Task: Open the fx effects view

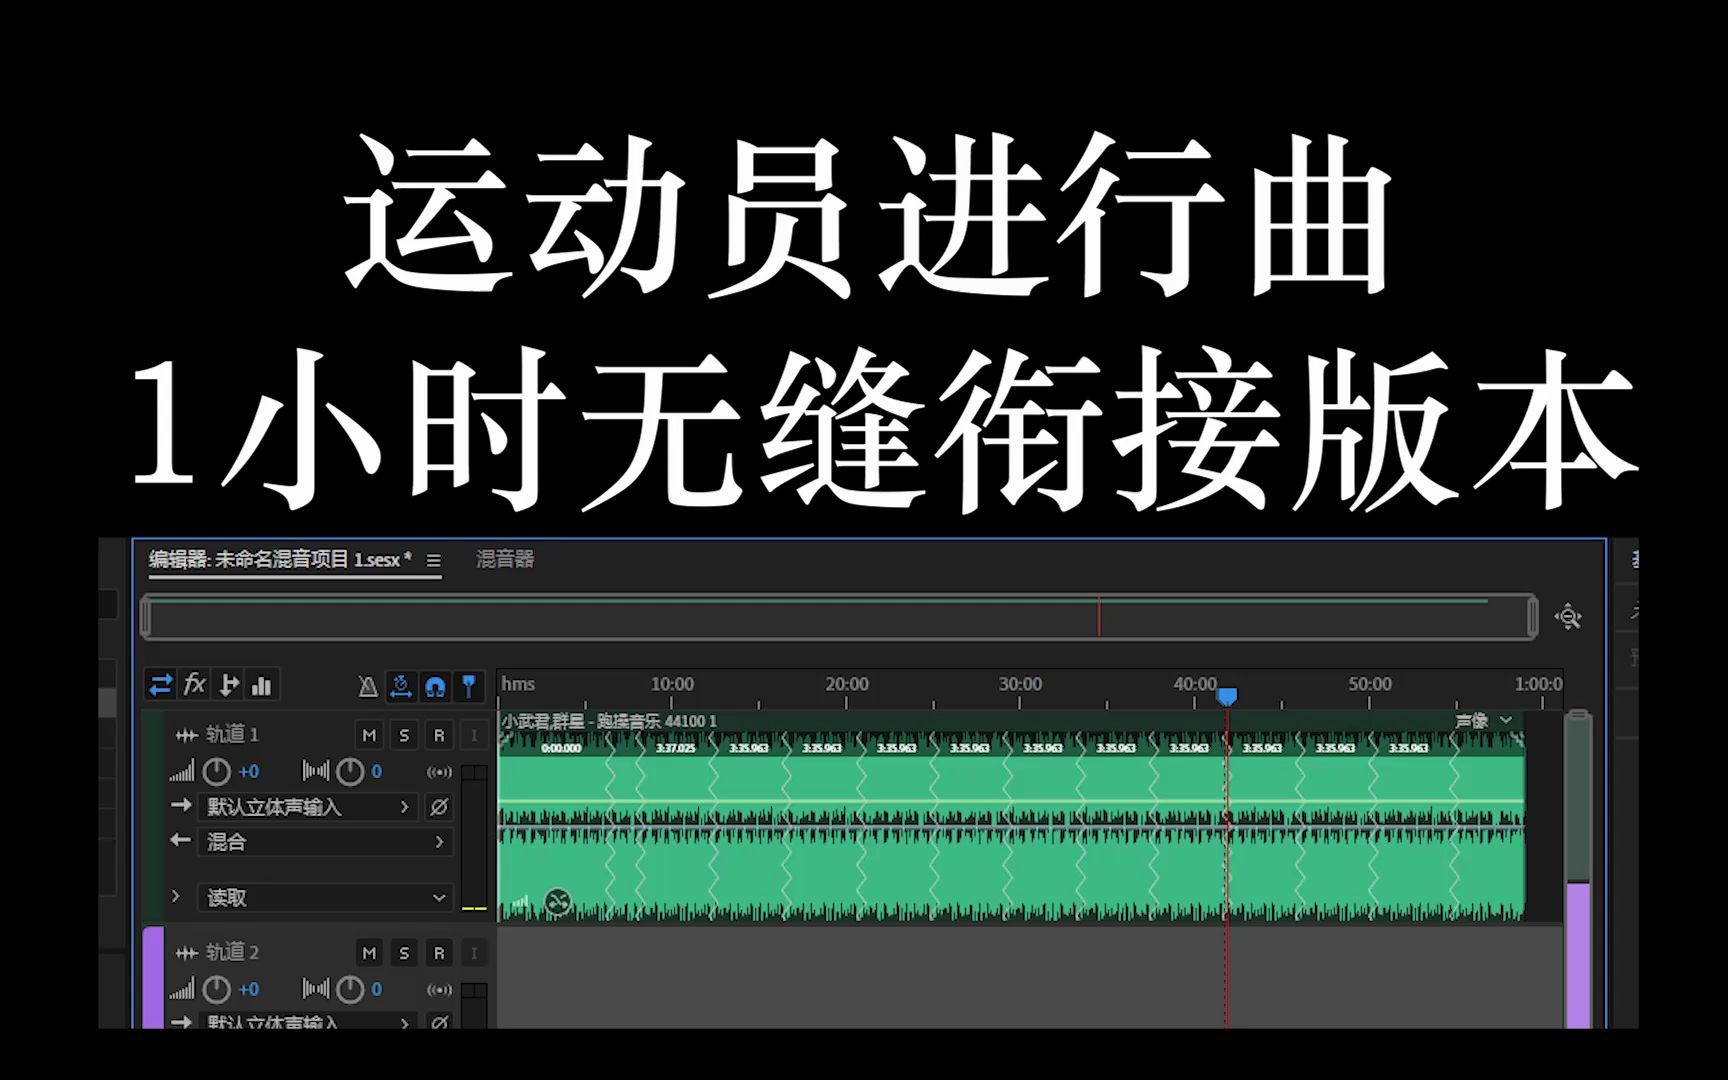Action: (195, 685)
